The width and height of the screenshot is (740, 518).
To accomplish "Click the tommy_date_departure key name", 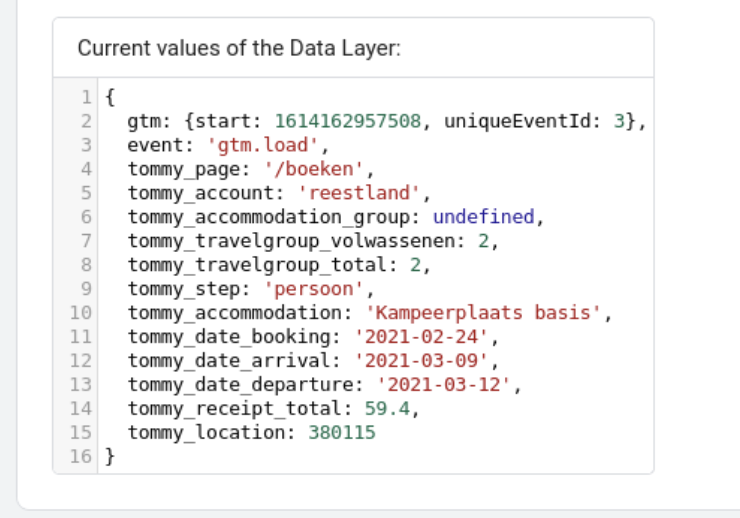I will pos(239,384).
